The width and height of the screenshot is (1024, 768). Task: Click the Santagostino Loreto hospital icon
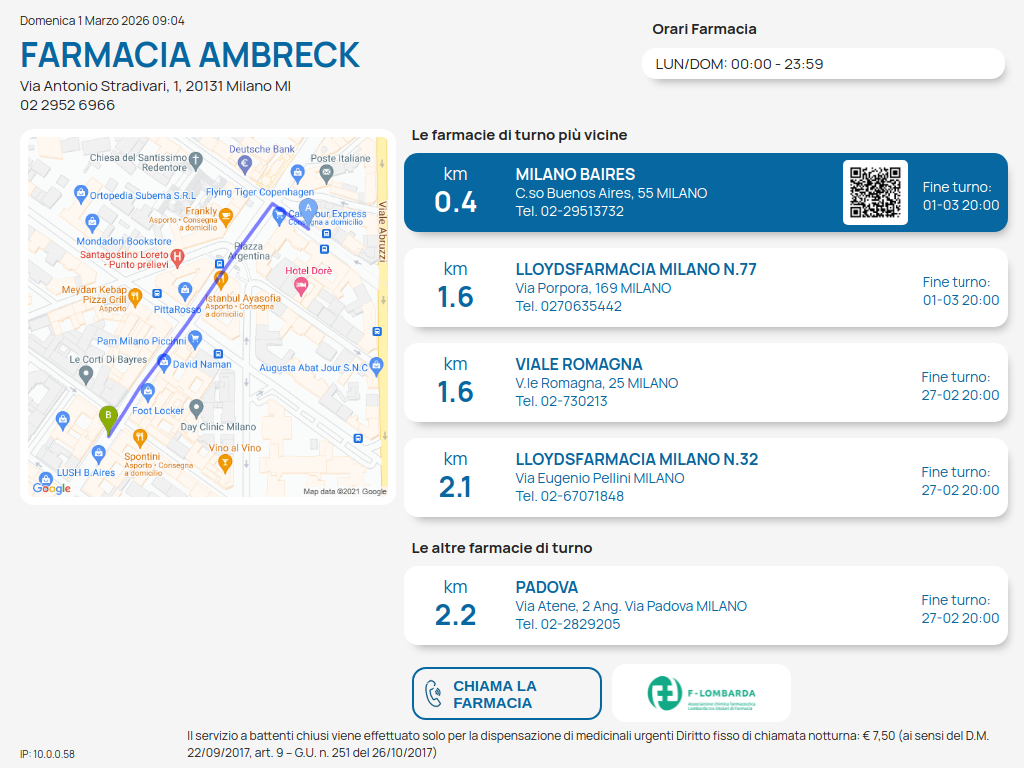(x=178, y=258)
